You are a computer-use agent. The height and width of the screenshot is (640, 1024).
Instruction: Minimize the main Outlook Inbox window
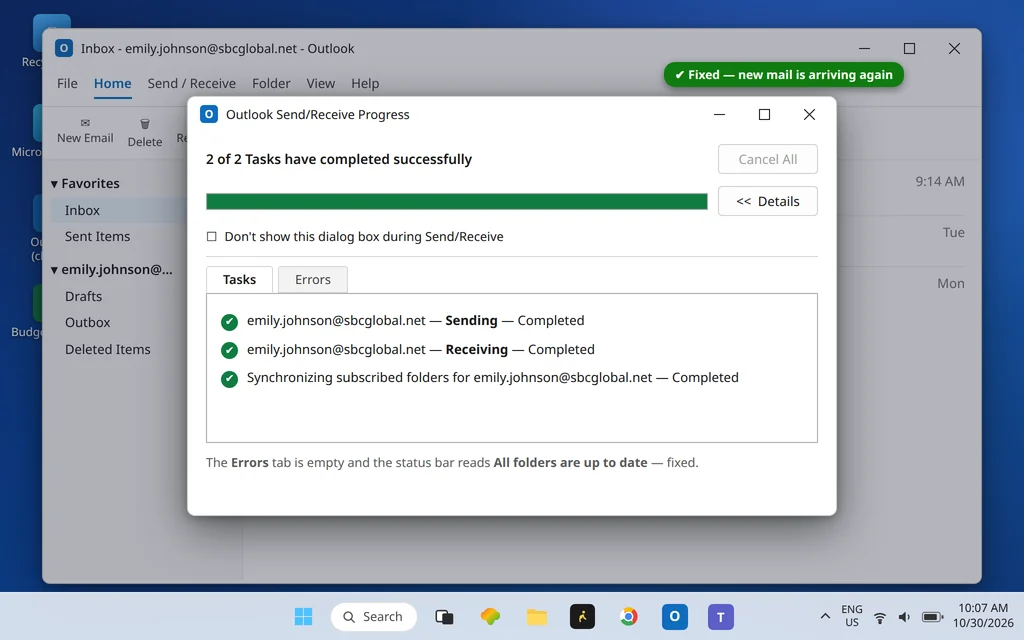click(864, 48)
